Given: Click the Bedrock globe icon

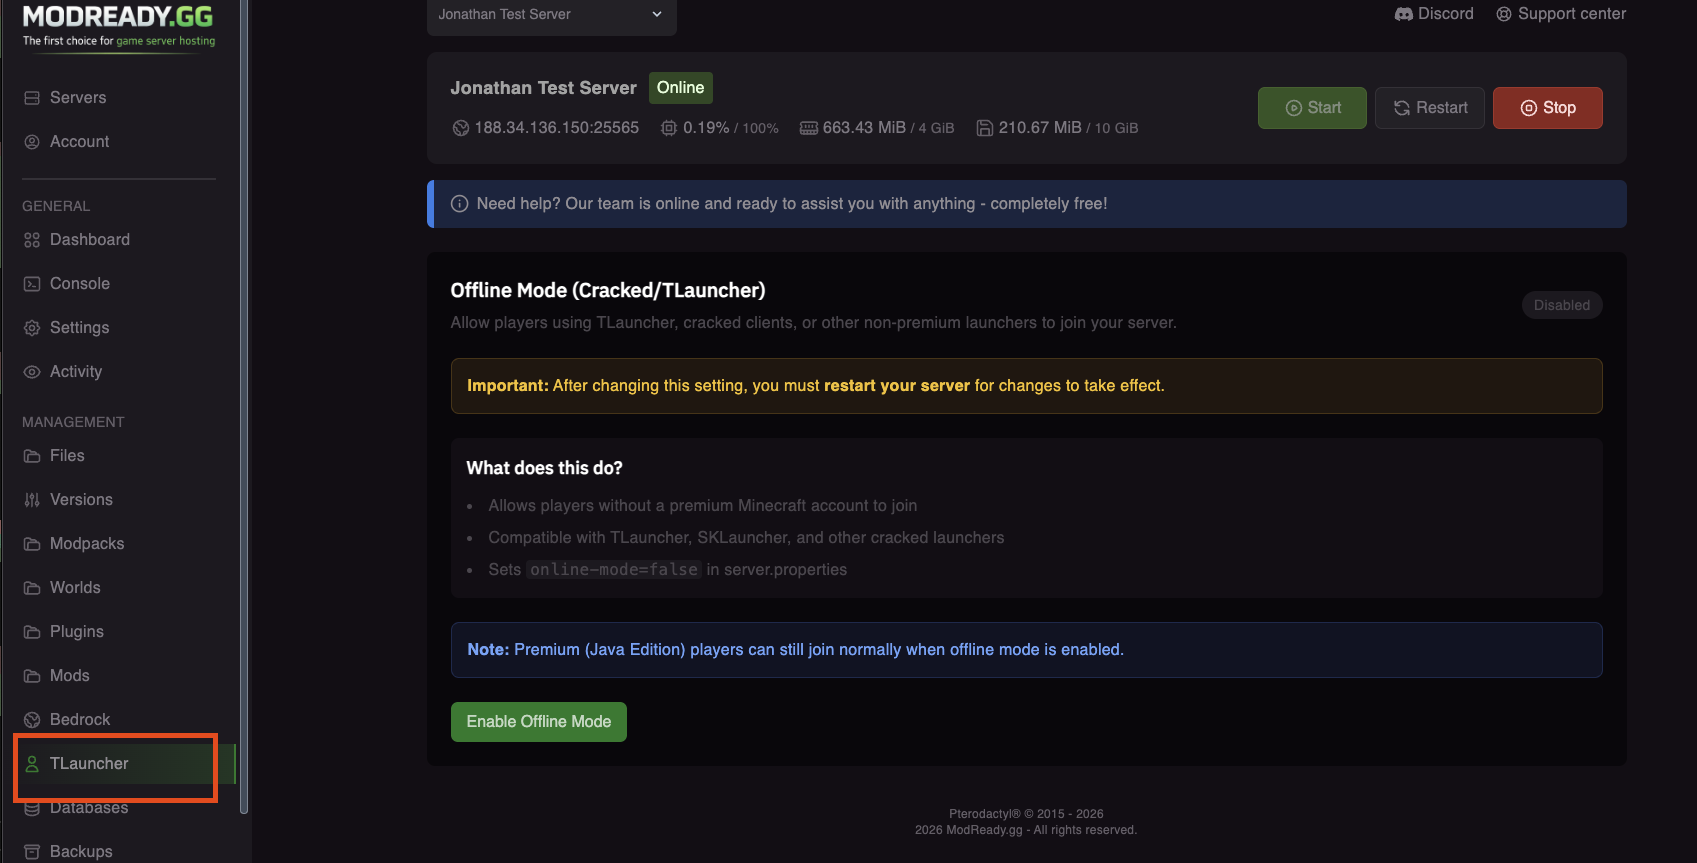Looking at the screenshot, I should 31,718.
